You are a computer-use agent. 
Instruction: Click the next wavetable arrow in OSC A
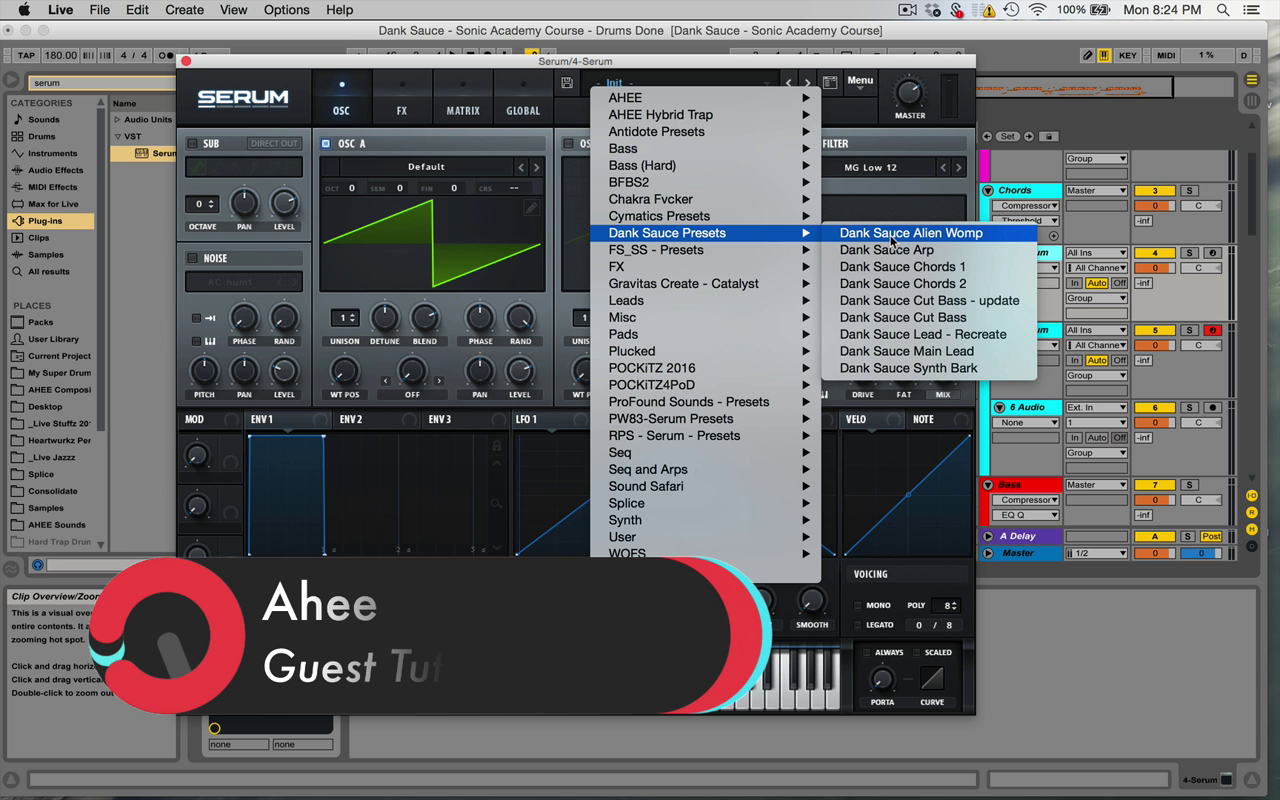point(537,167)
